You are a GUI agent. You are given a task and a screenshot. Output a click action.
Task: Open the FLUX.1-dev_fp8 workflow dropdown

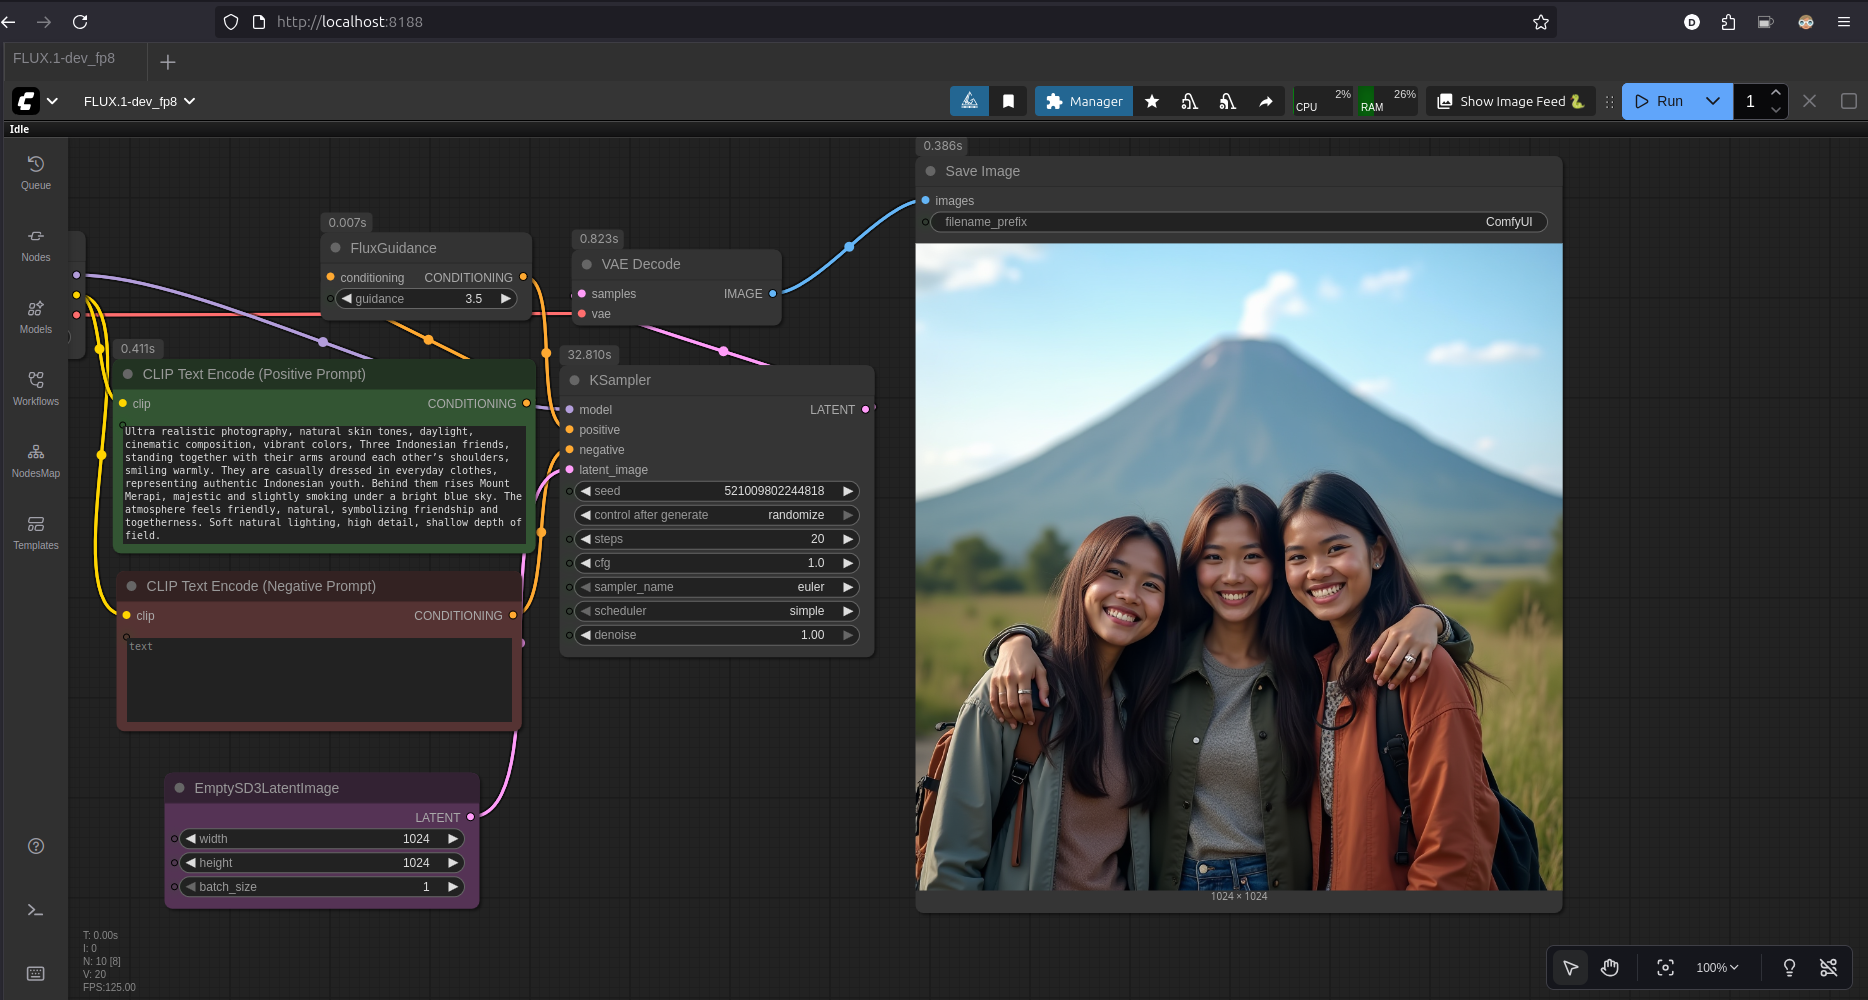tap(139, 101)
